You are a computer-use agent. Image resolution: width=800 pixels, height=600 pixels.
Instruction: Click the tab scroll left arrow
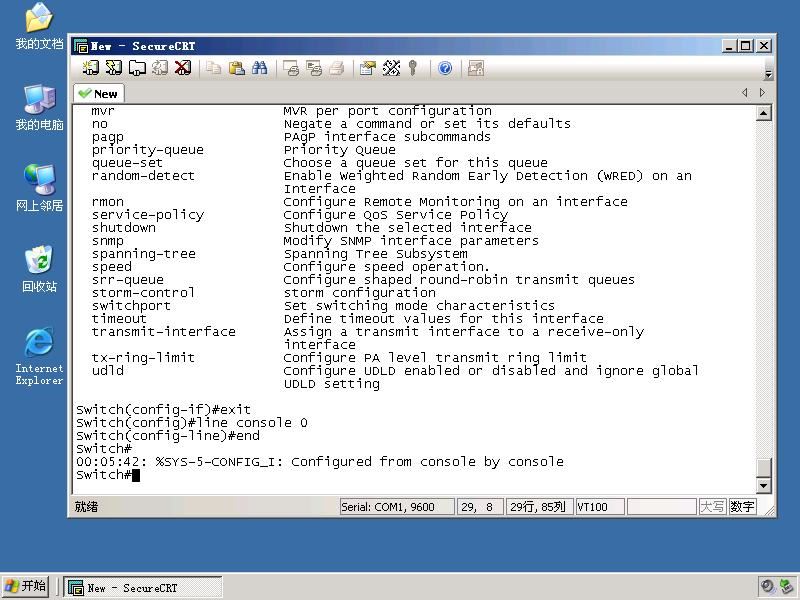click(745, 92)
